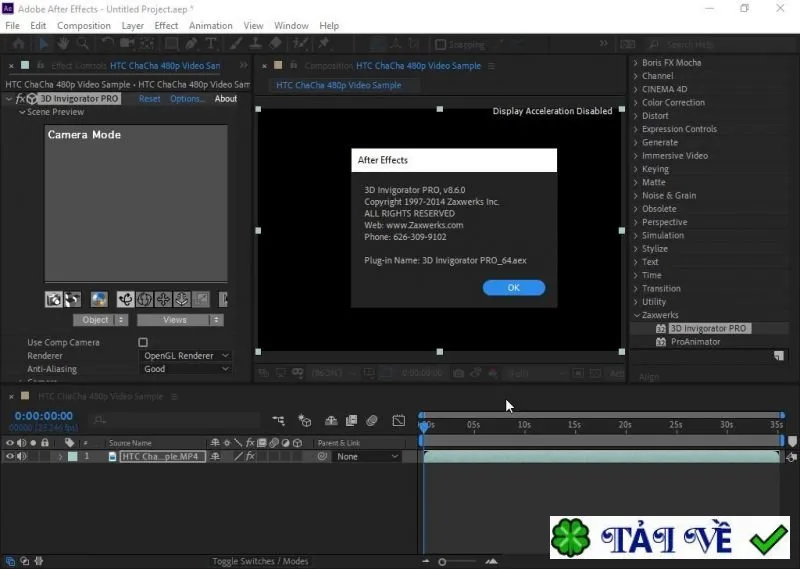Toggle the Frame Blending timeline switch
Screen dimensions: 800x569
[352, 420]
